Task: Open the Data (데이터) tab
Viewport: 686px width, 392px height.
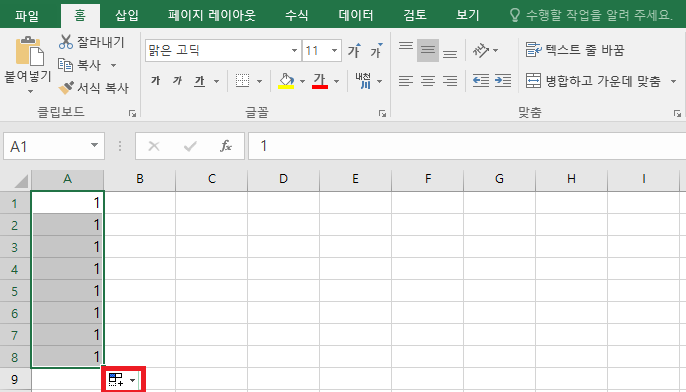Action: [x=356, y=15]
